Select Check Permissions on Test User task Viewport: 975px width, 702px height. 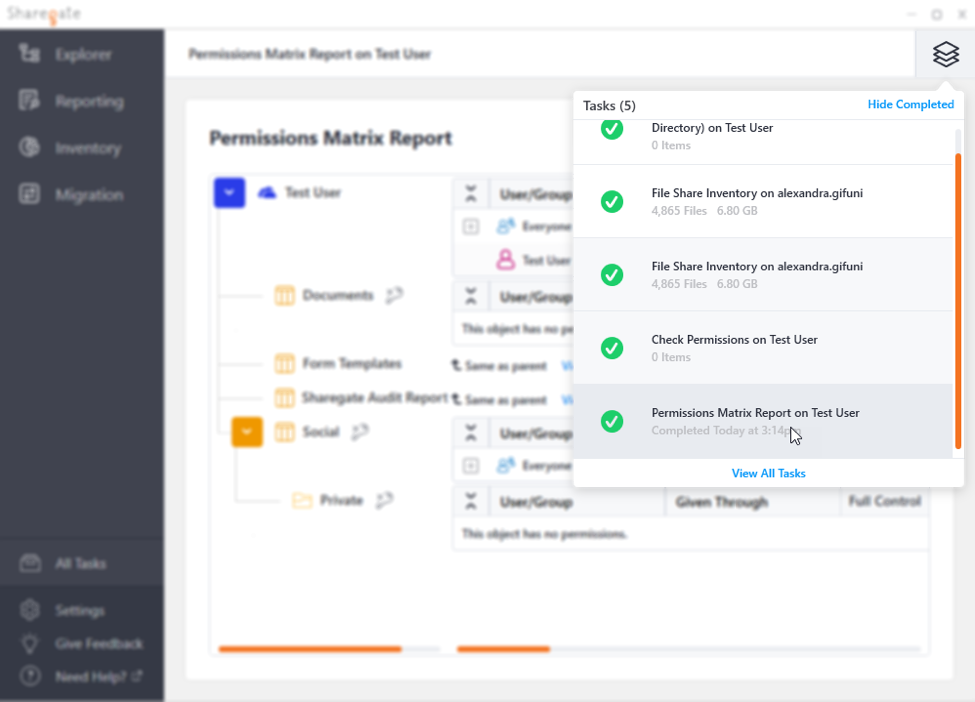tap(763, 348)
